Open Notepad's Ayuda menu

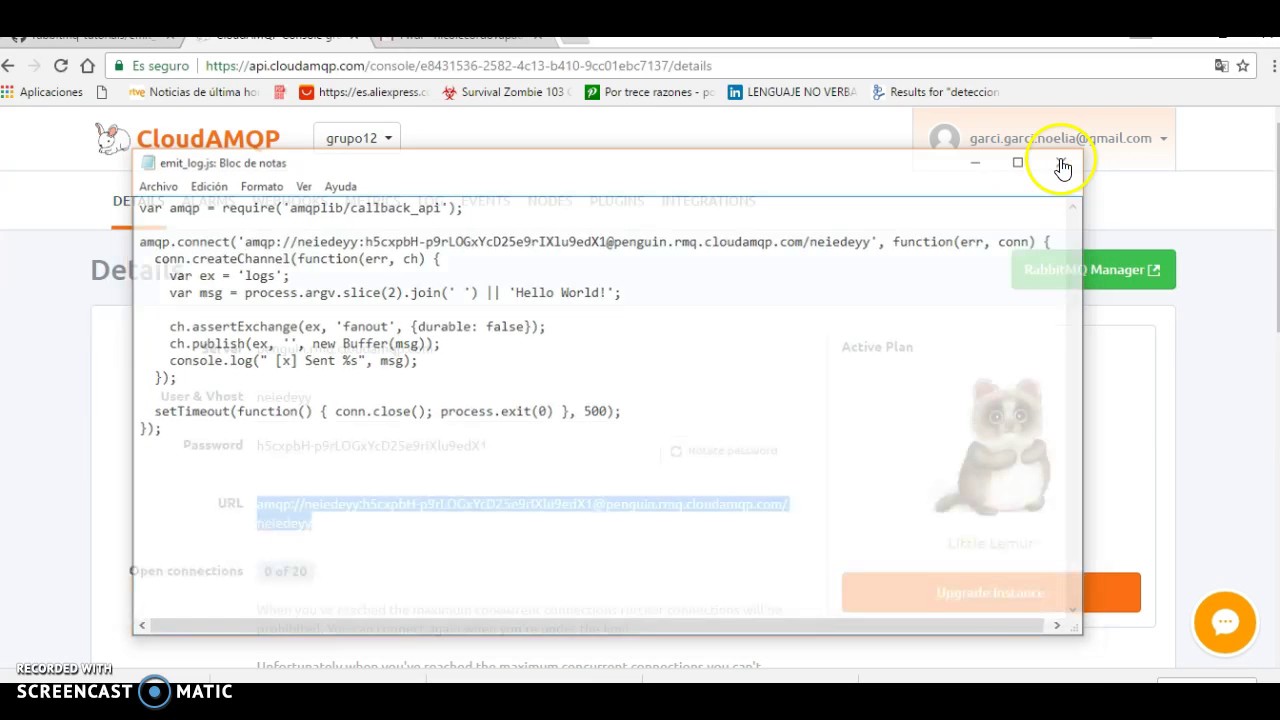(340, 187)
